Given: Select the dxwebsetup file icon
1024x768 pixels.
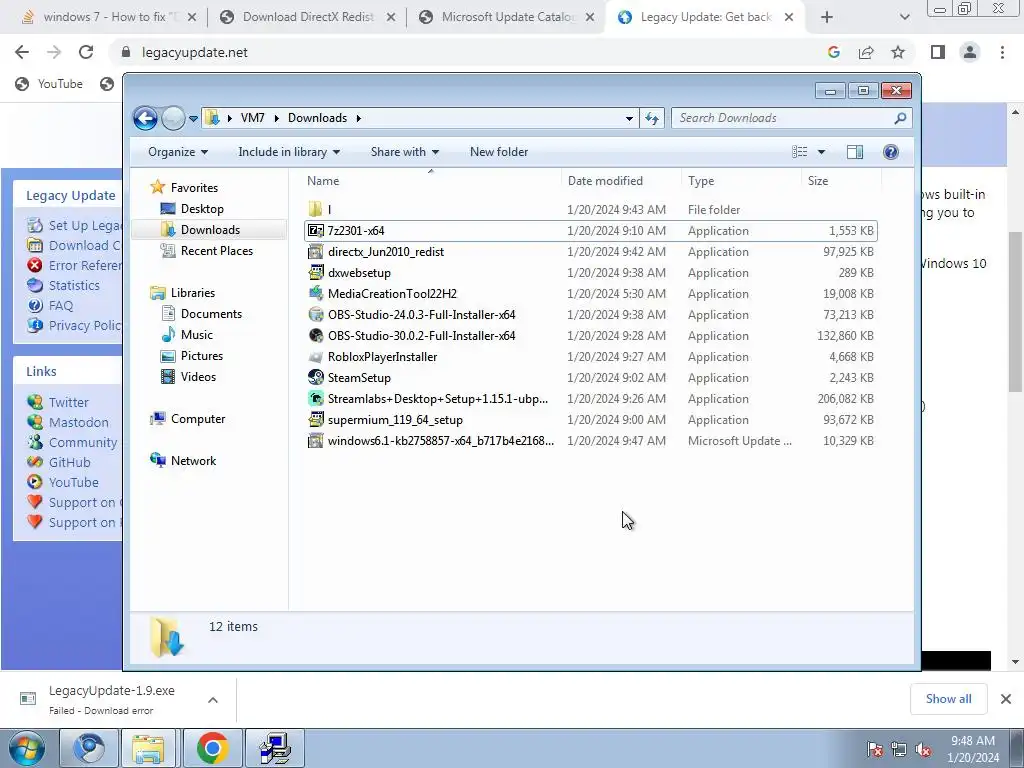Looking at the screenshot, I should click(x=316, y=273).
